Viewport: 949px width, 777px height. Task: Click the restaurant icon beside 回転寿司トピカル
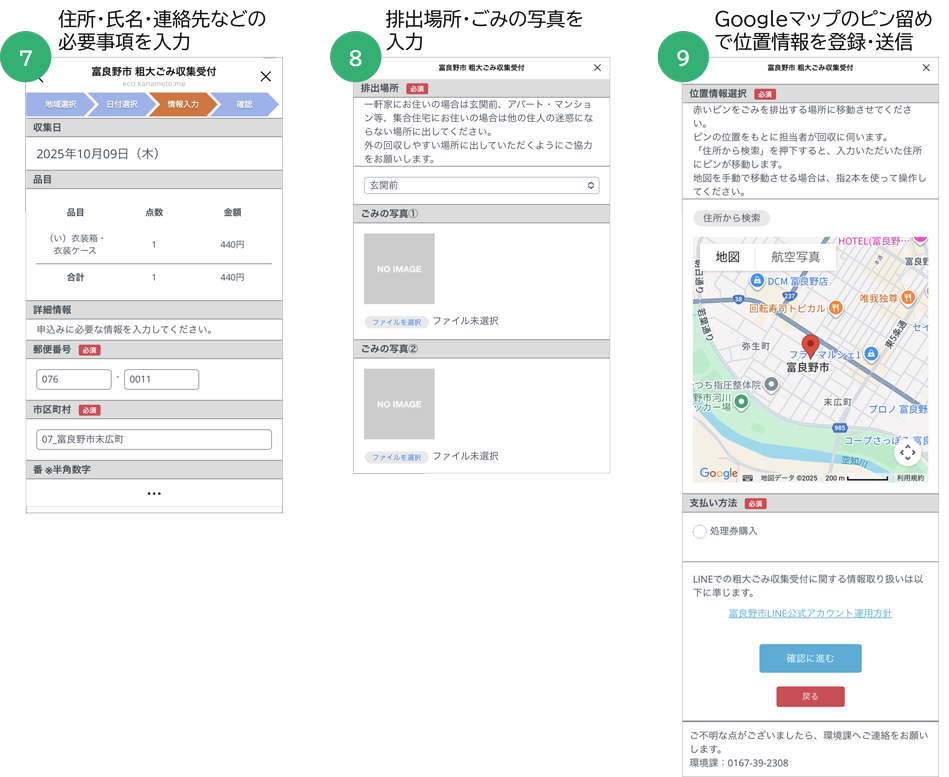(x=835, y=309)
